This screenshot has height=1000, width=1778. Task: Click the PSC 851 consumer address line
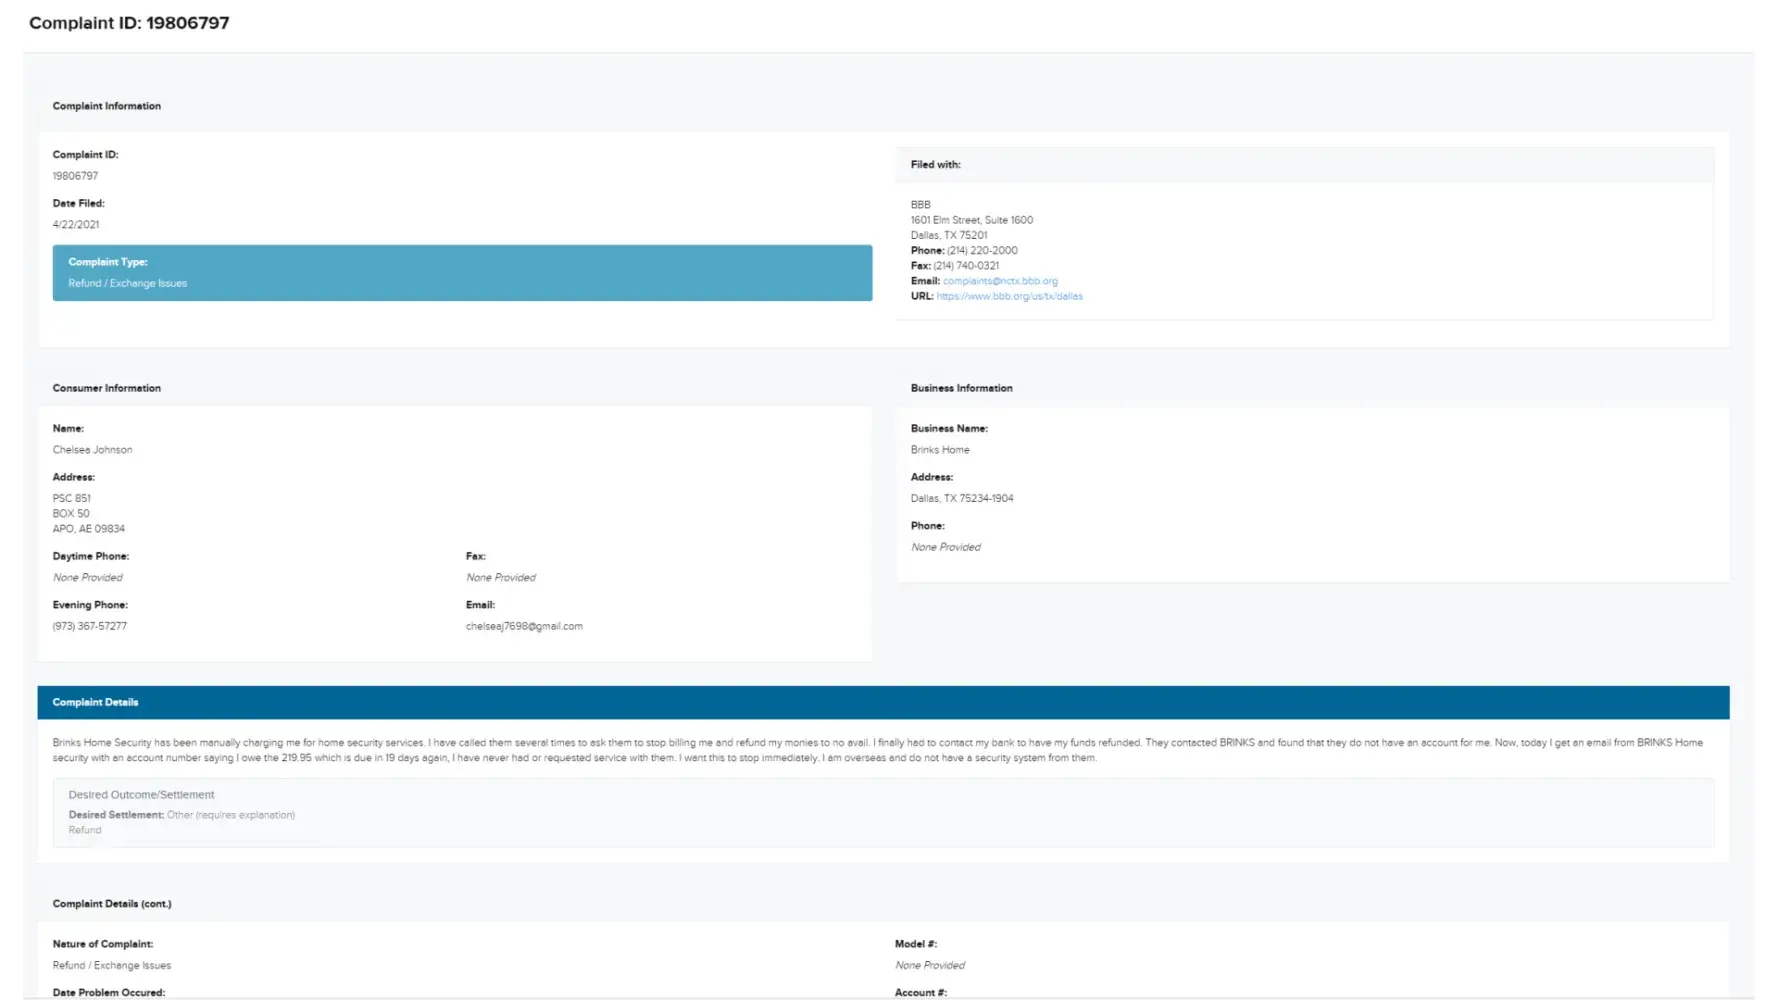click(x=72, y=498)
